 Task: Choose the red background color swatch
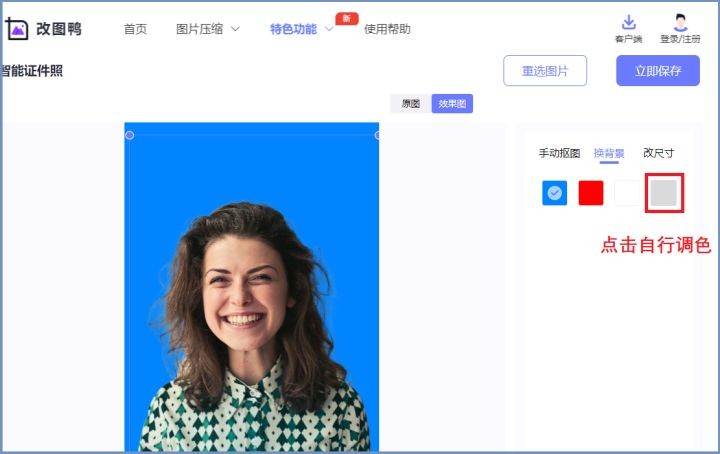pos(591,193)
